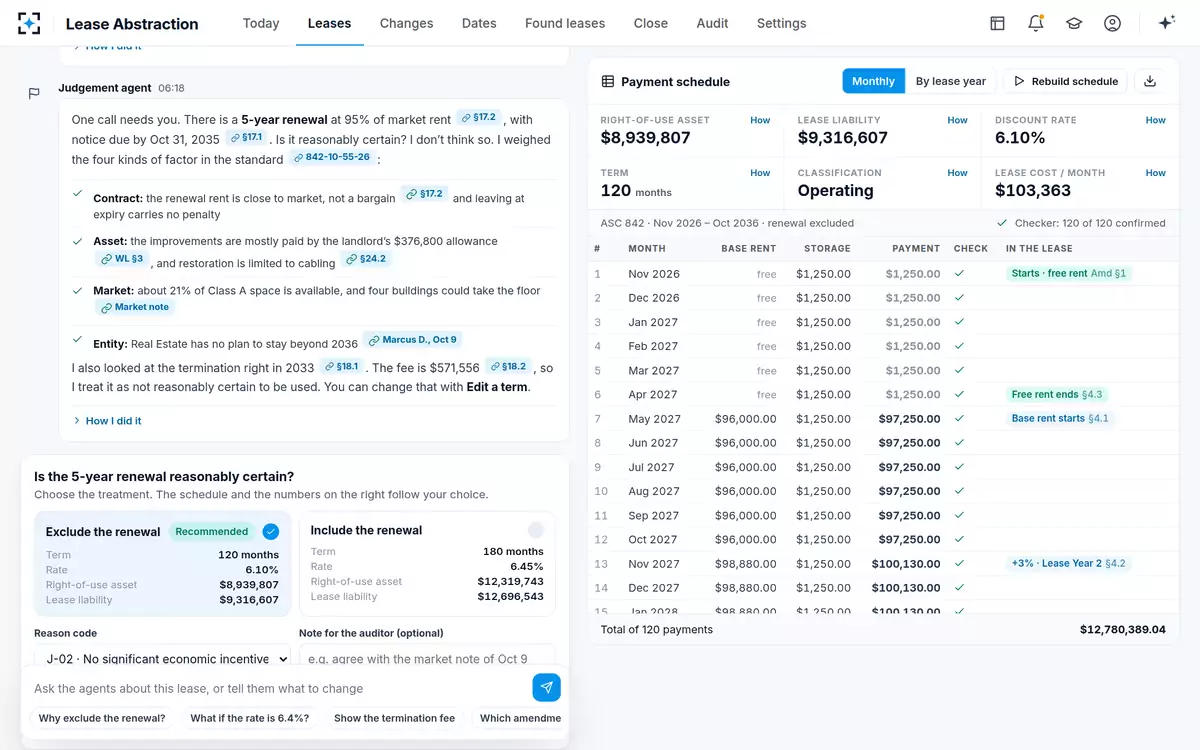Image resolution: width=1200 pixels, height=750 pixels.
Task: Show How for Right-of-use asset
Action: [x=760, y=120]
